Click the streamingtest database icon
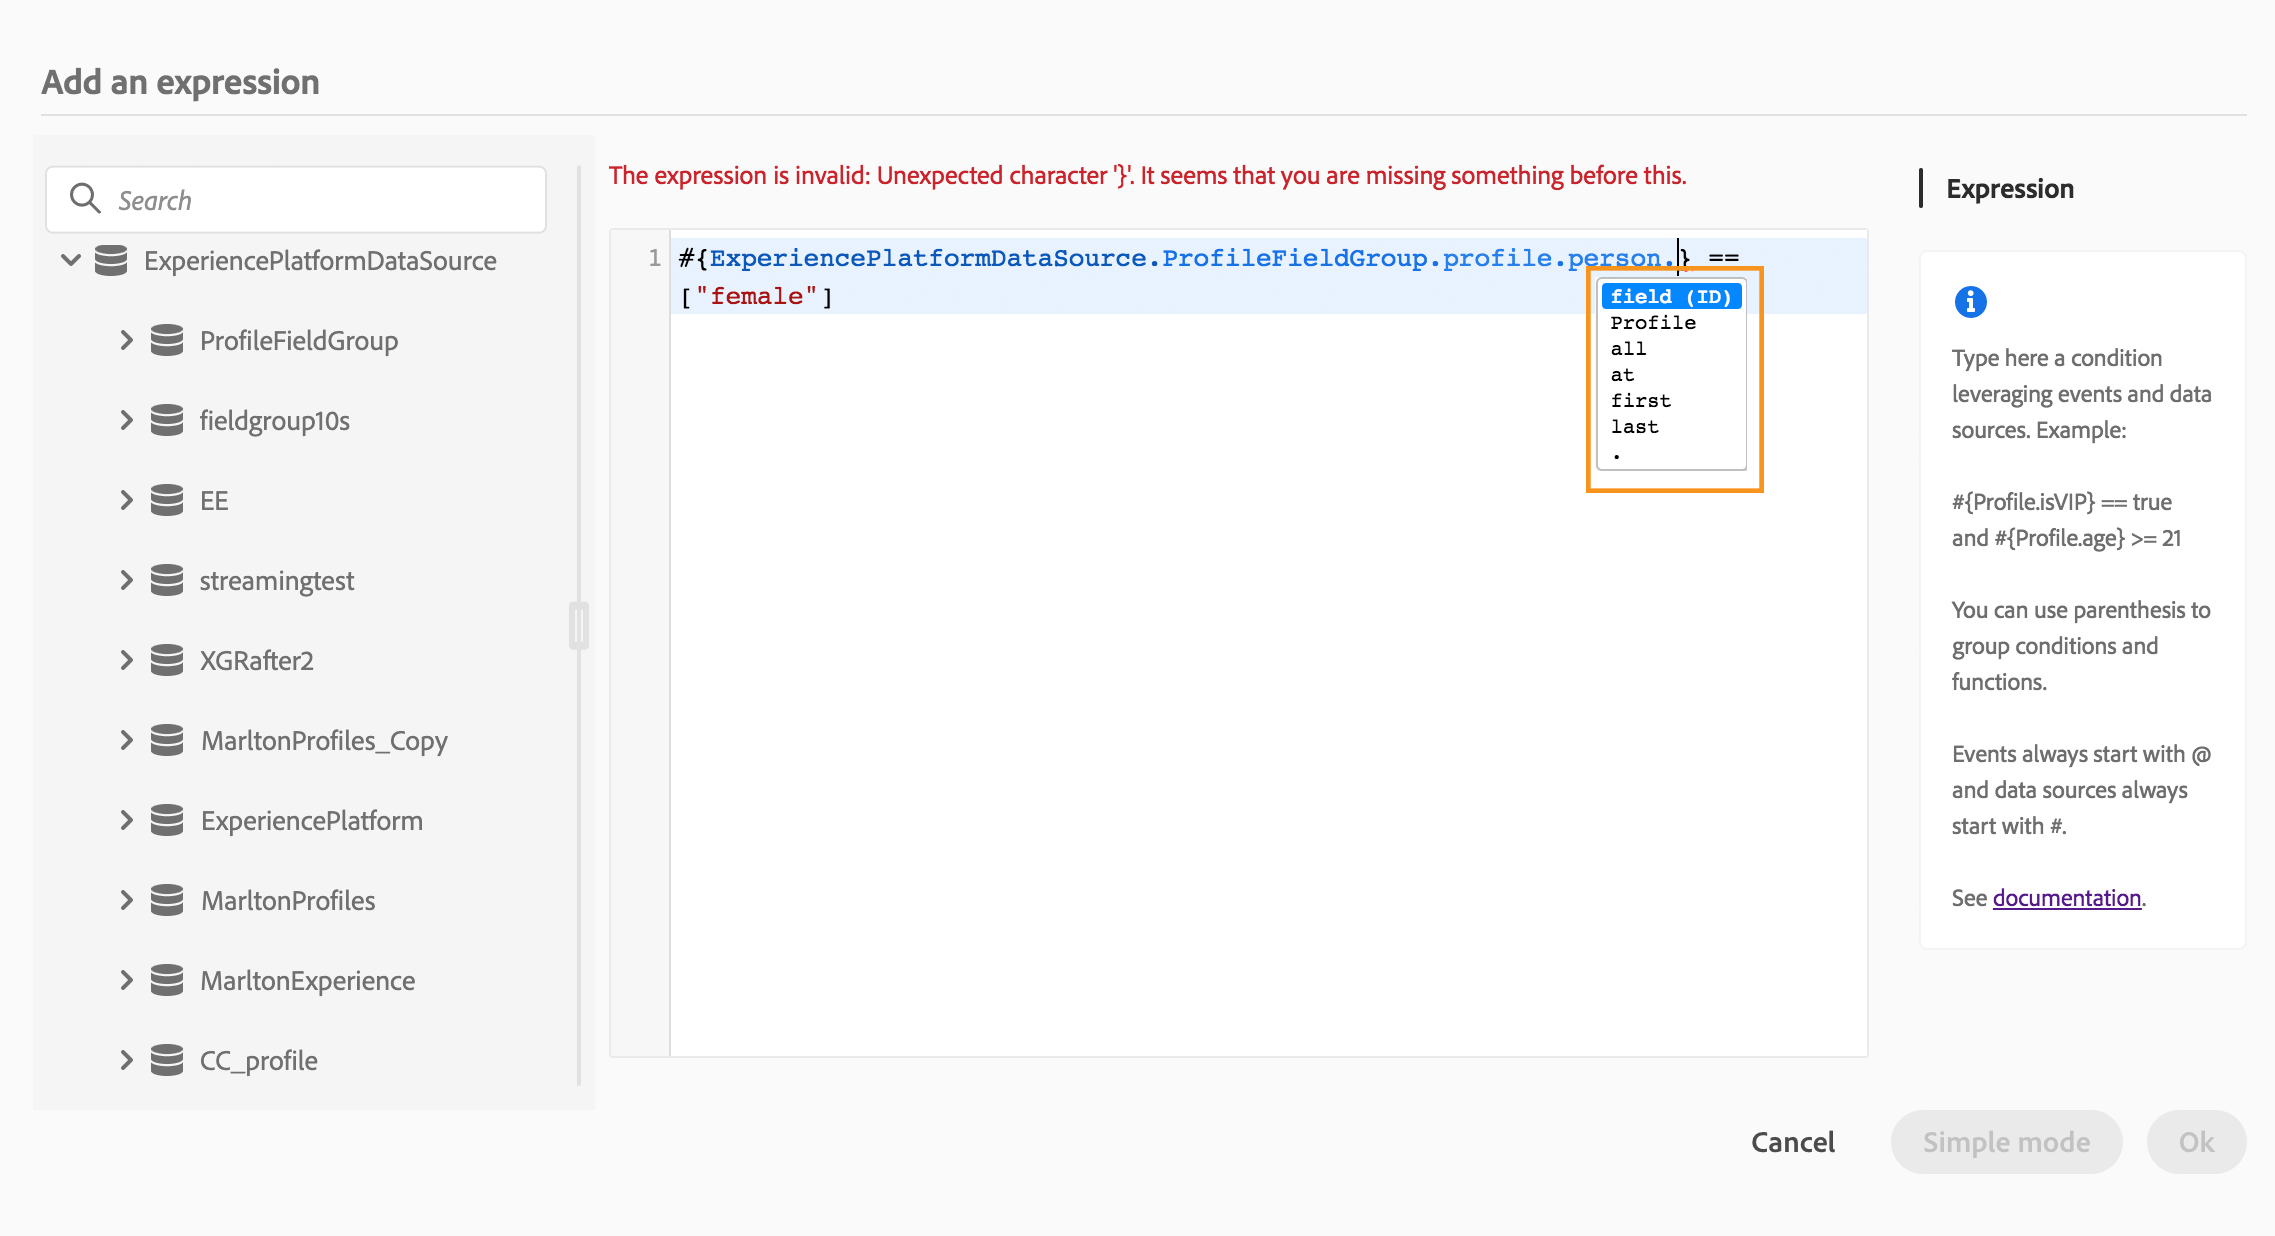 167,581
